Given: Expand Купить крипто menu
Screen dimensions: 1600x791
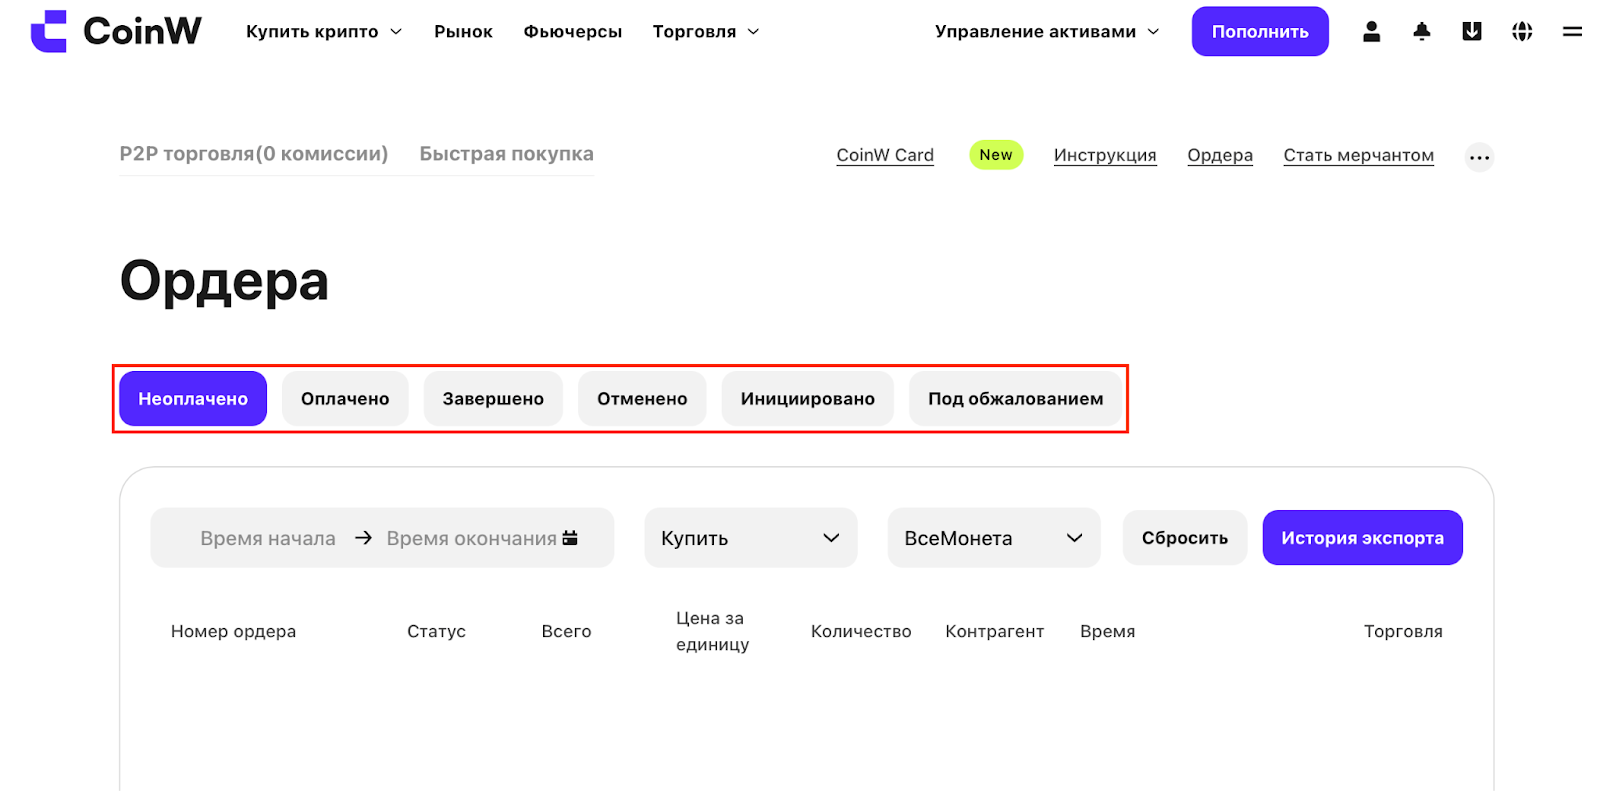Looking at the screenshot, I should point(324,32).
